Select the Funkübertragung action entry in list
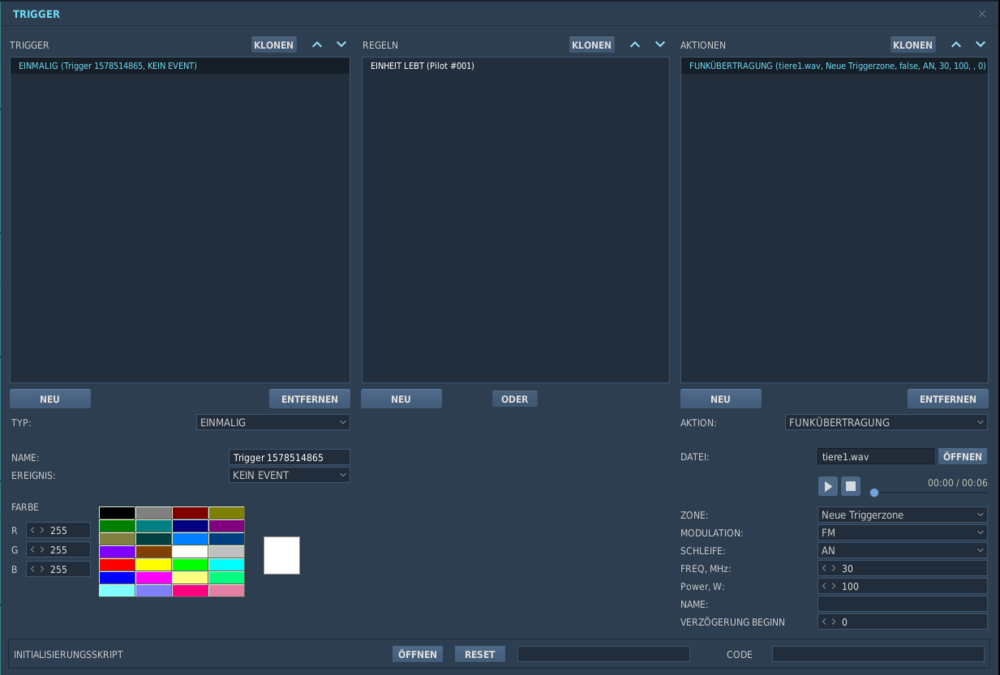Screen dimensions: 1000x675 click(x=834, y=66)
